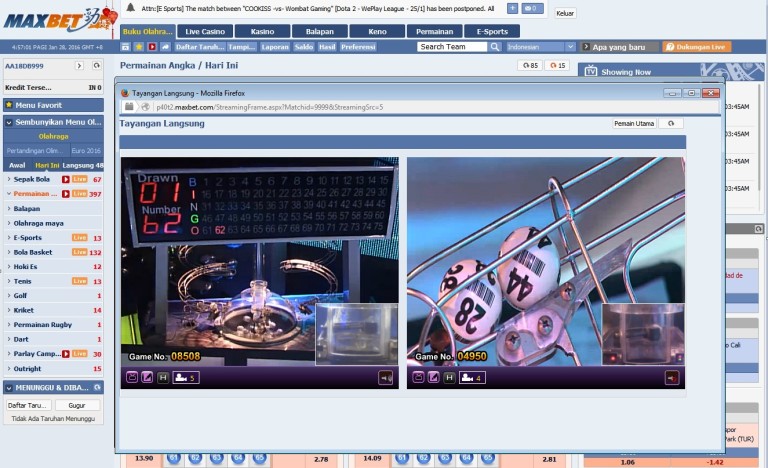
Task: Open the Indonesian language dropdown
Action: tap(541, 47)
